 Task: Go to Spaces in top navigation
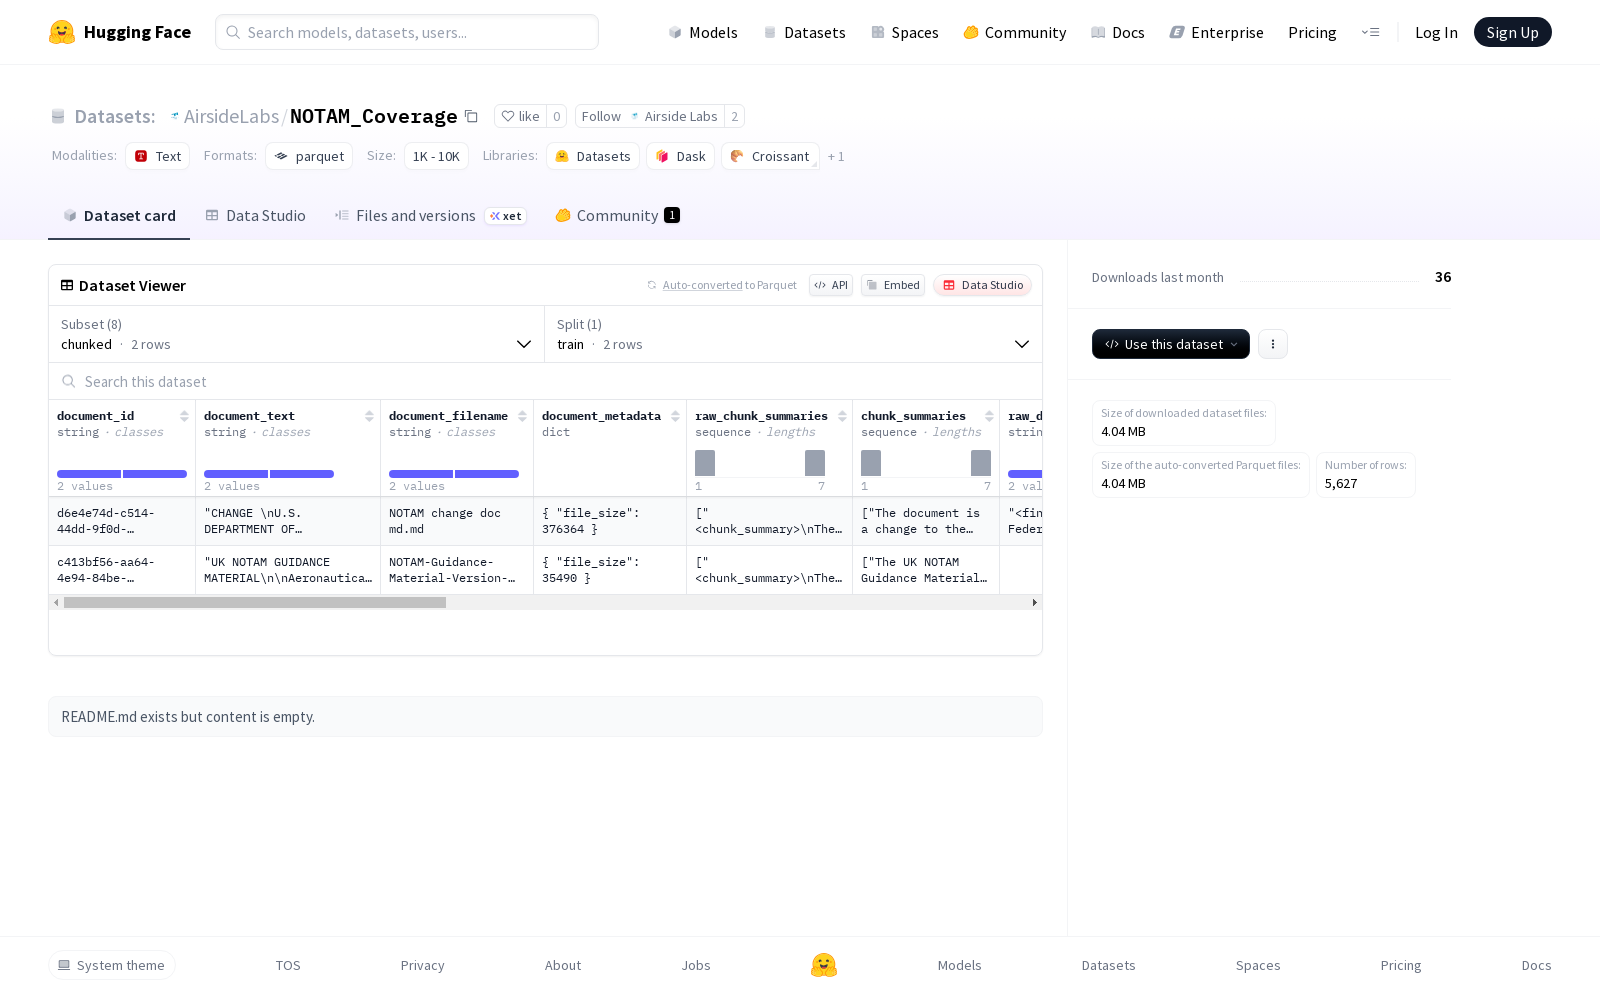(905, 32)
